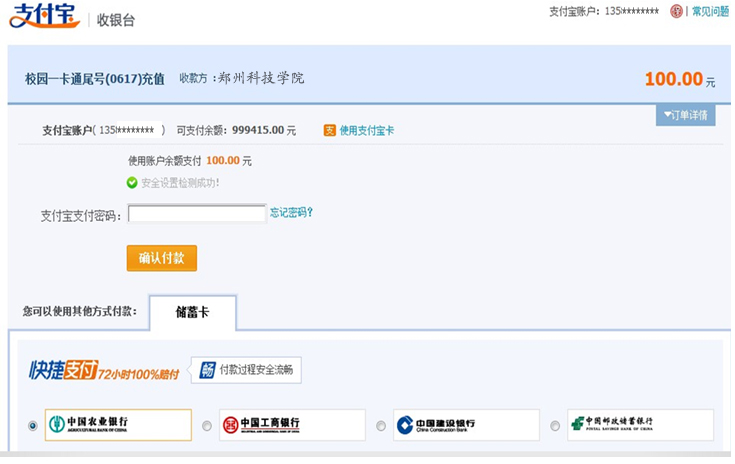This screenshot has width=735, height=464.
Task: Click the 忘记密码? link
Action: click(291, 213)
